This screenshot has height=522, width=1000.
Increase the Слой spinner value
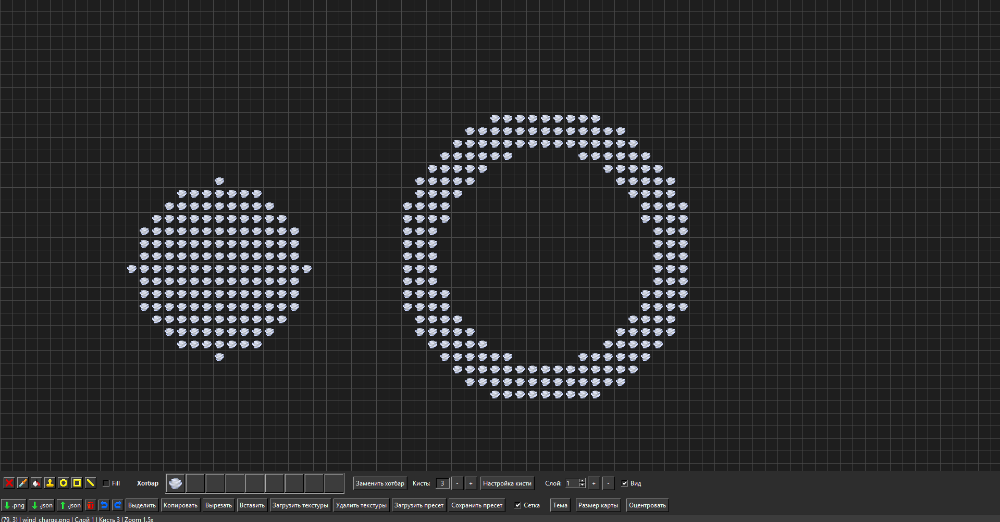[x=582, y=481]
